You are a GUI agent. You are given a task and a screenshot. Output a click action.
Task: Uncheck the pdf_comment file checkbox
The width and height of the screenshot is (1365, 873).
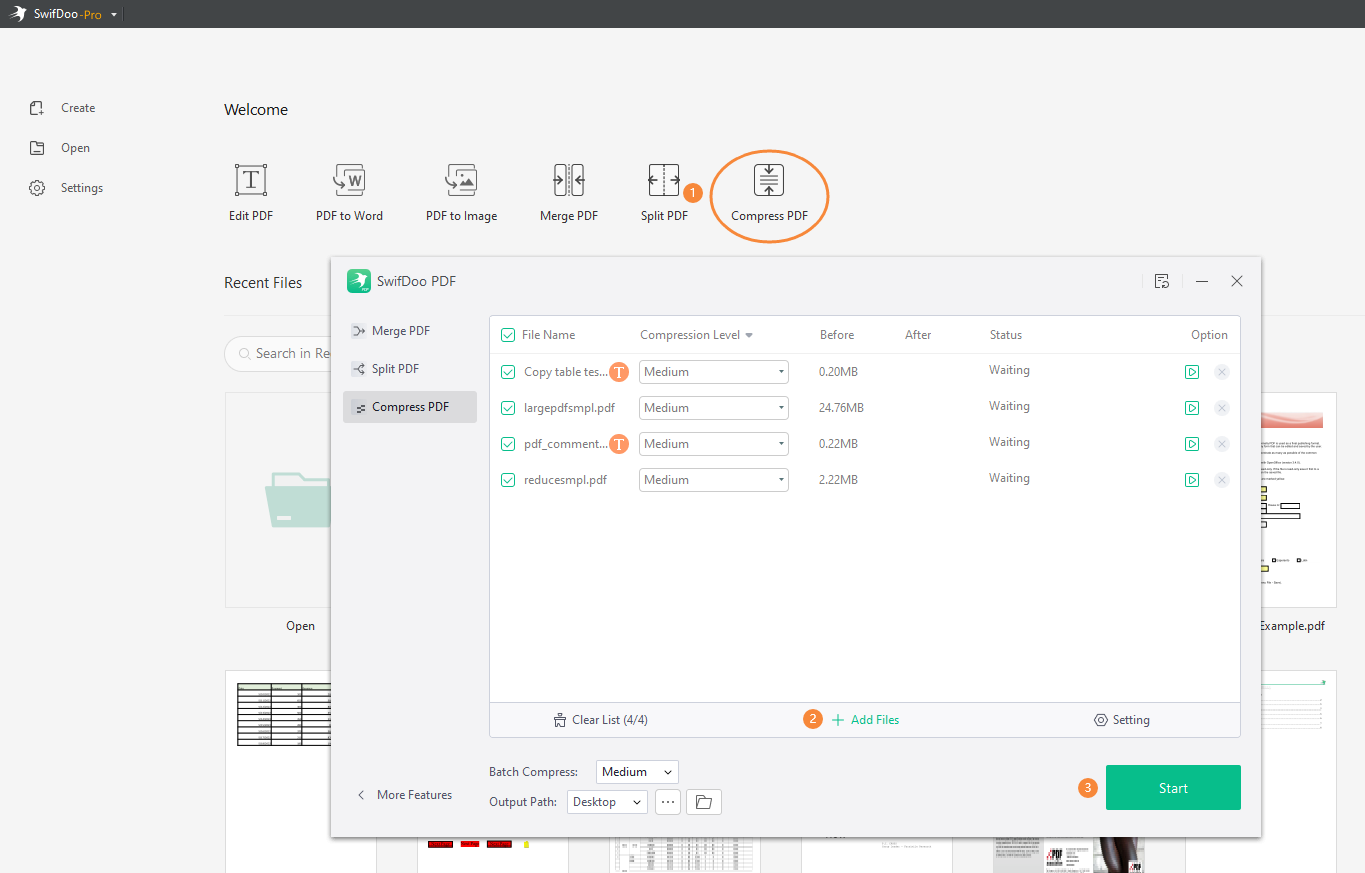(508, 444)
